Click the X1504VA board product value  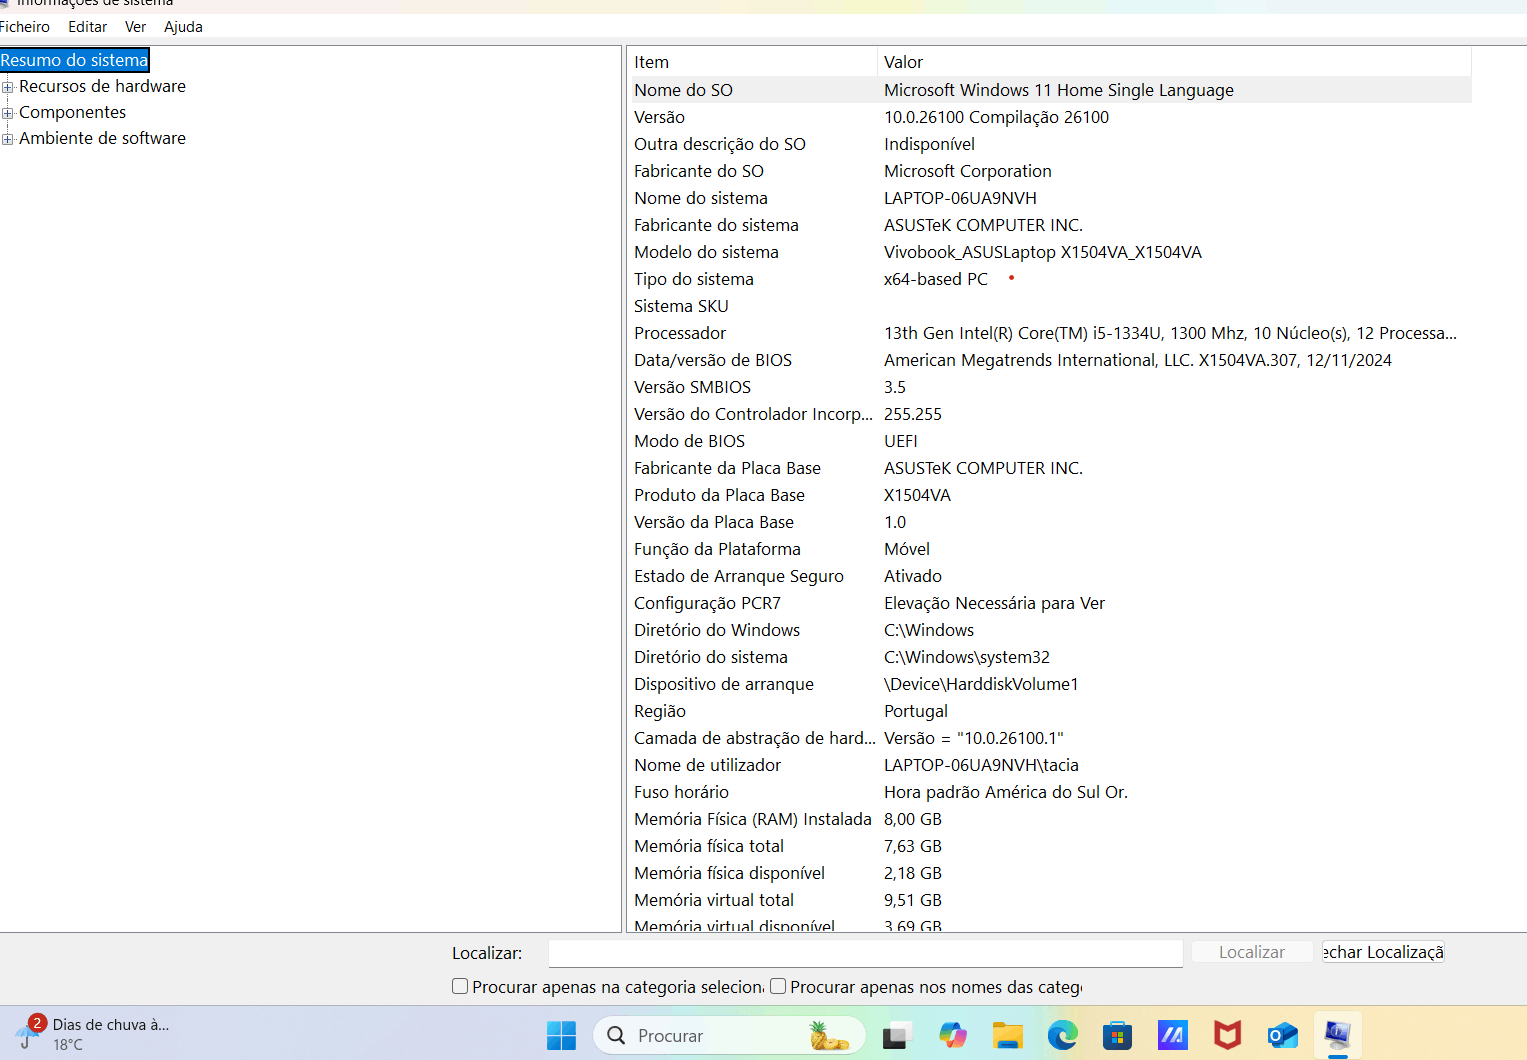pyautogui.click(x=917, y=495)
